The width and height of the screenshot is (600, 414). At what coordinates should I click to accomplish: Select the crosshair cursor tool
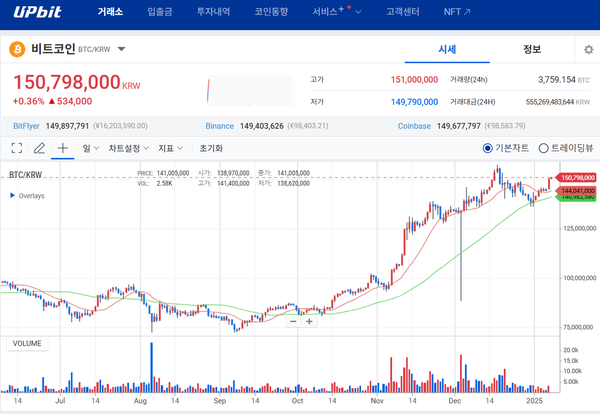tap(63, 148)
